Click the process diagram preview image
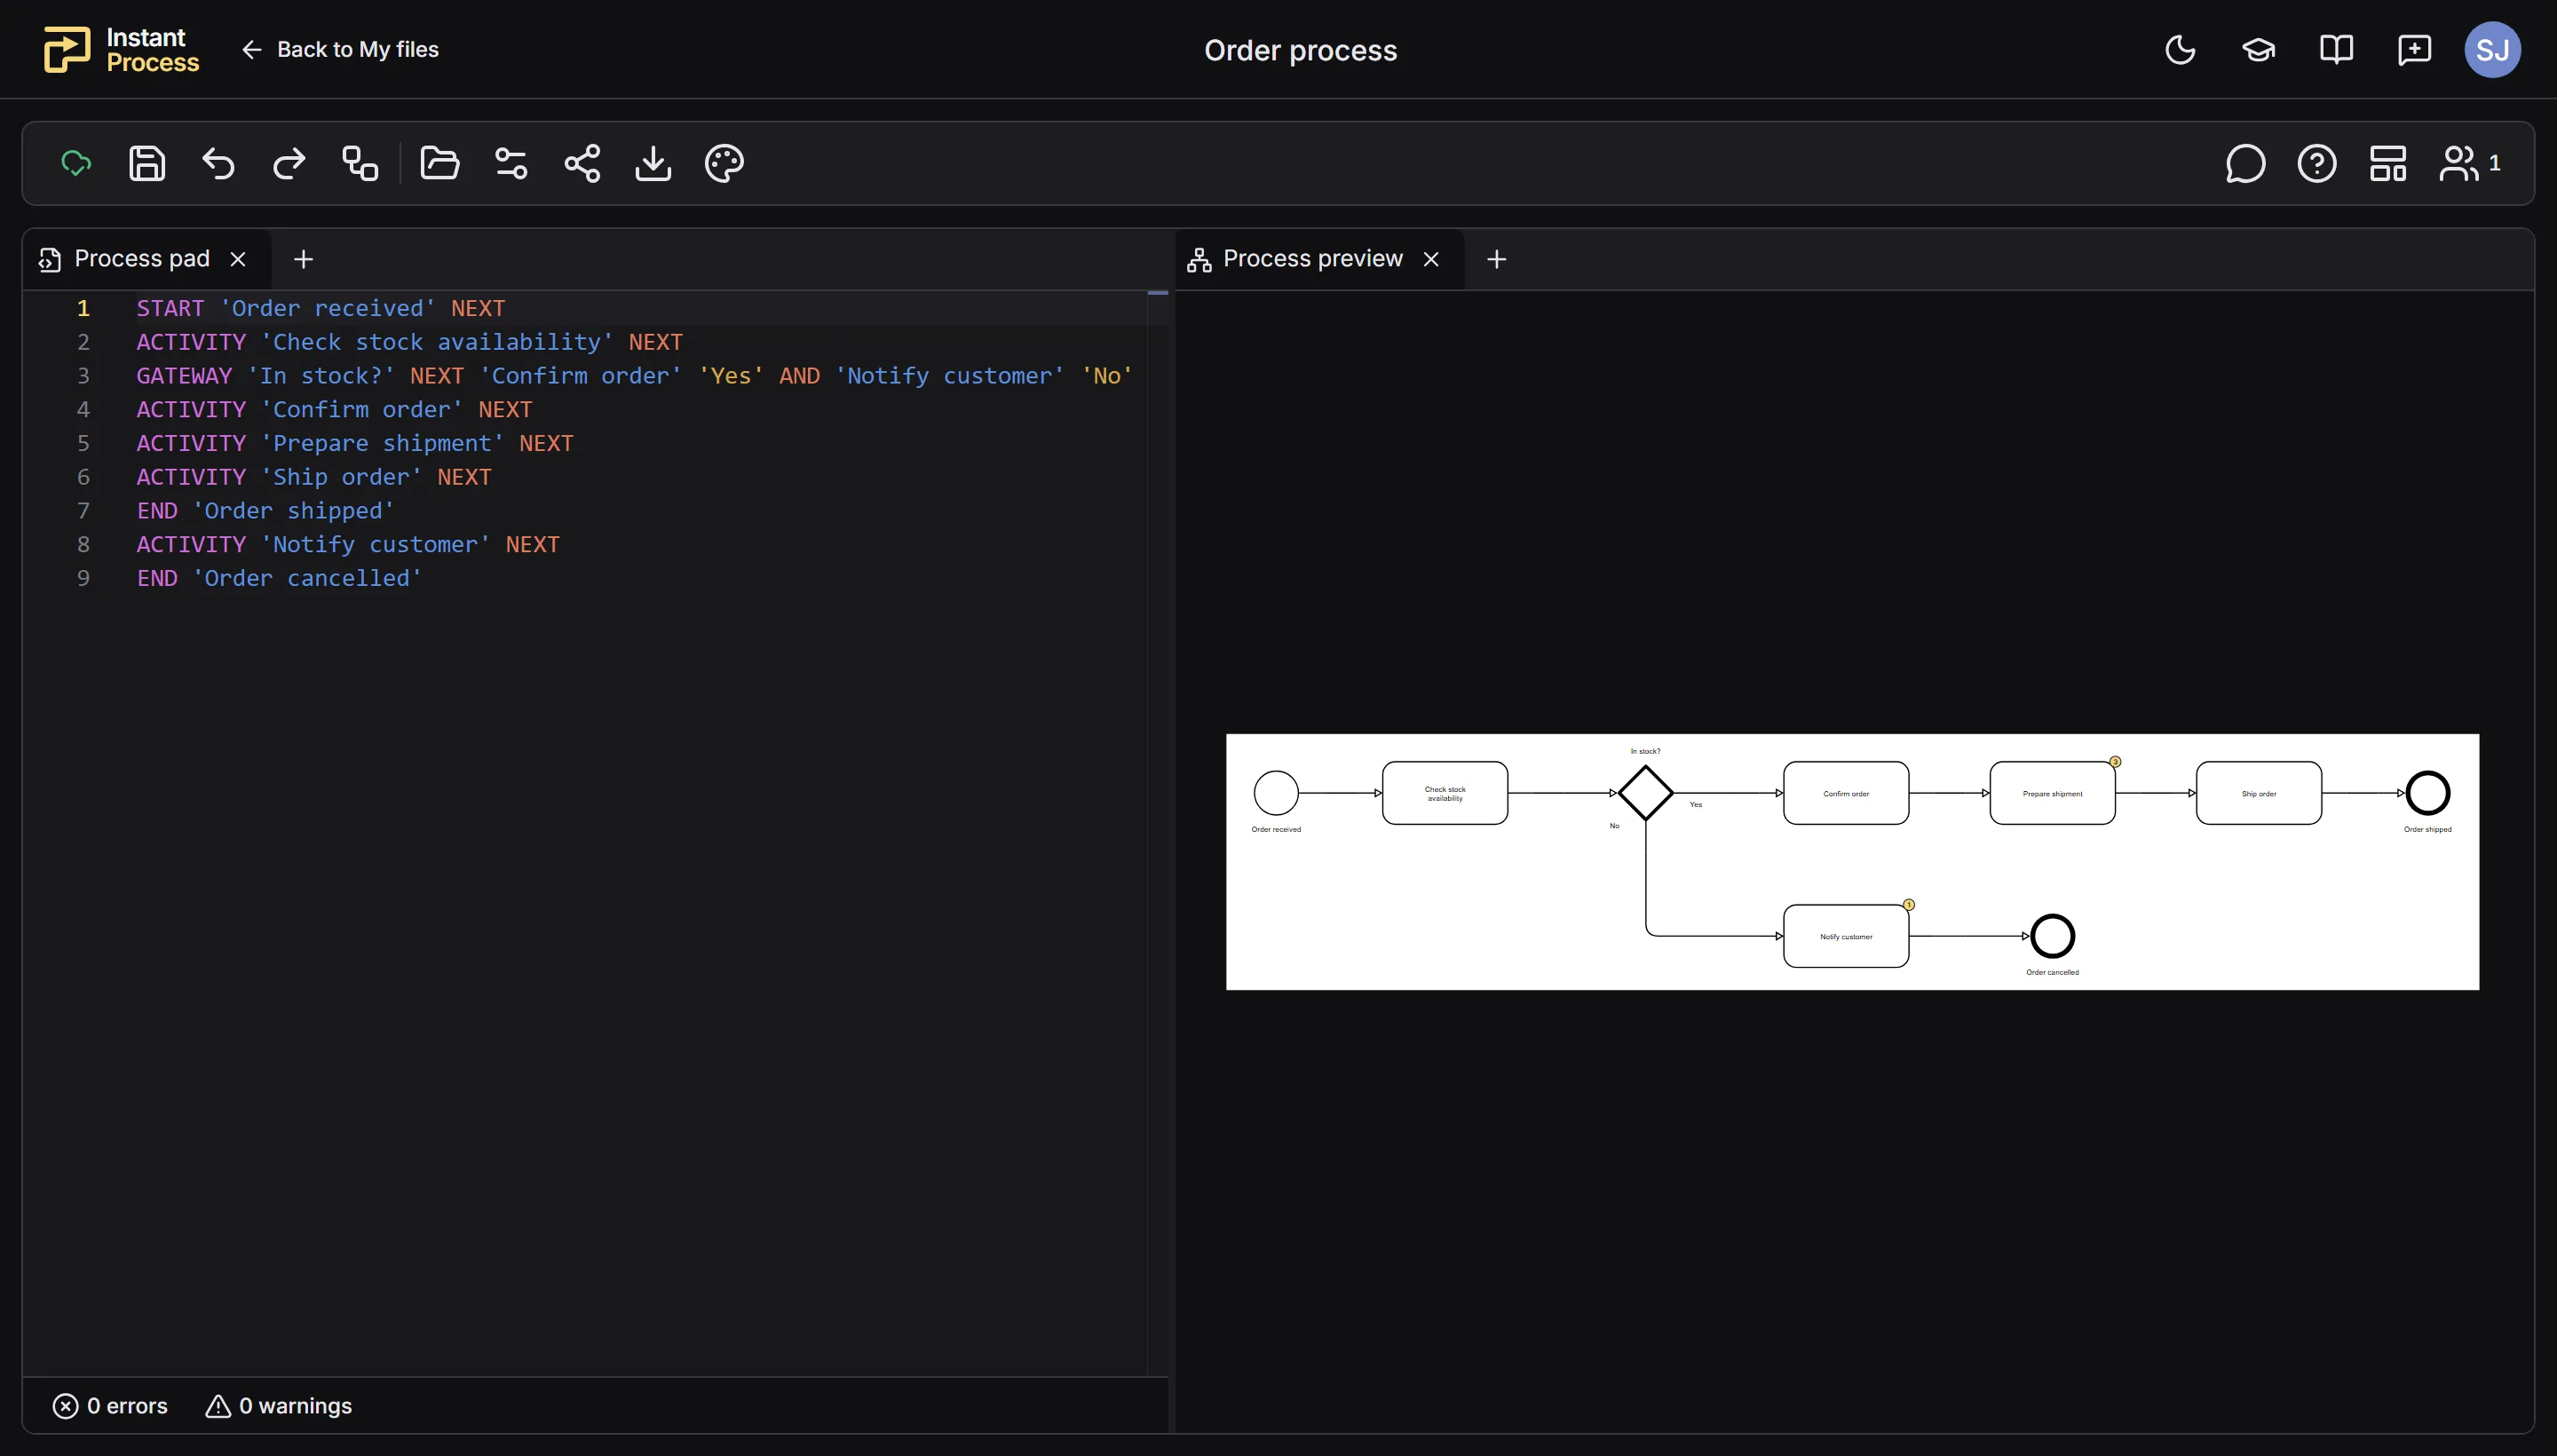This screenshot has height=1456, width=2557. (x=1852, y=862)
